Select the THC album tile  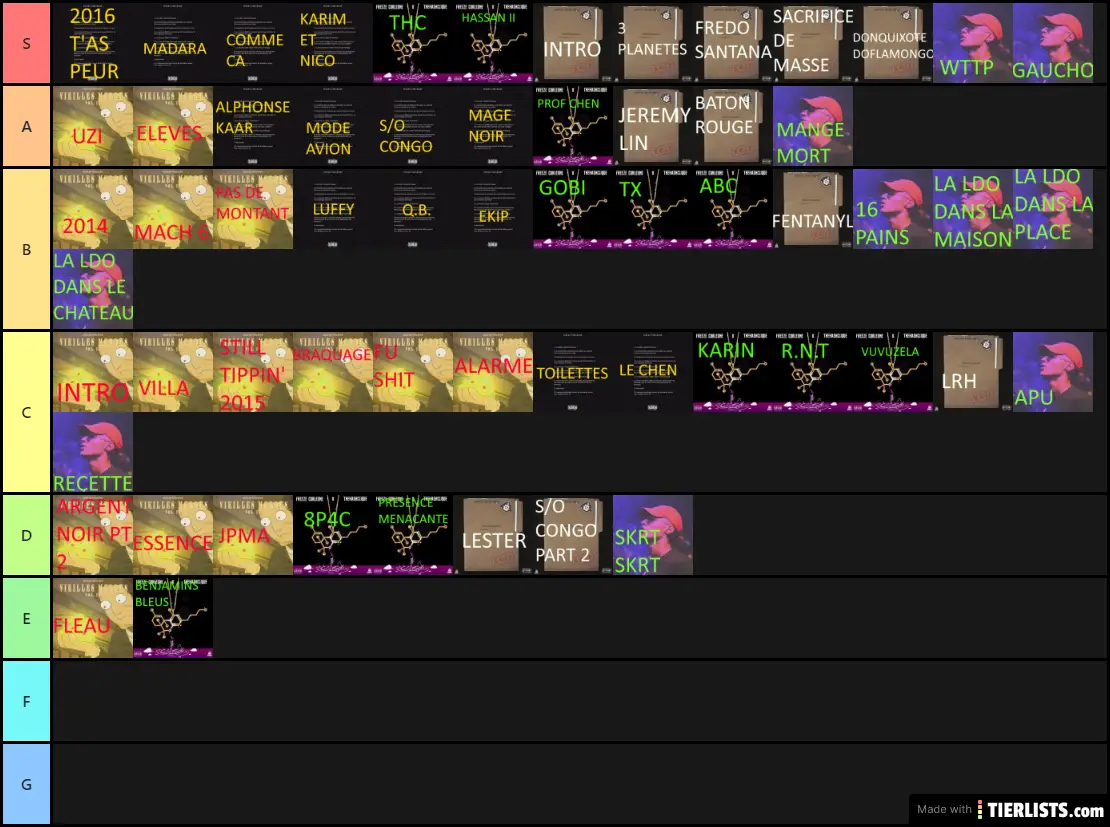[413, 43]
